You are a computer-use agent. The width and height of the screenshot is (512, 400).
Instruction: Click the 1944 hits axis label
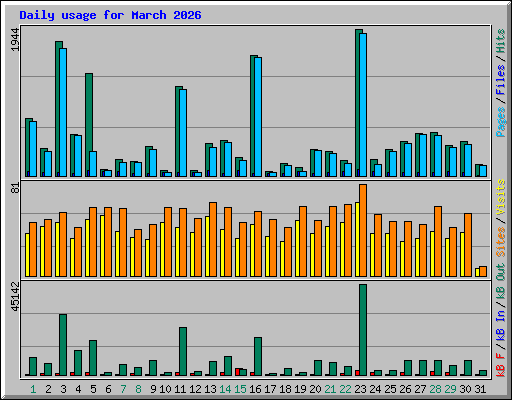click(x=15, y=40)
